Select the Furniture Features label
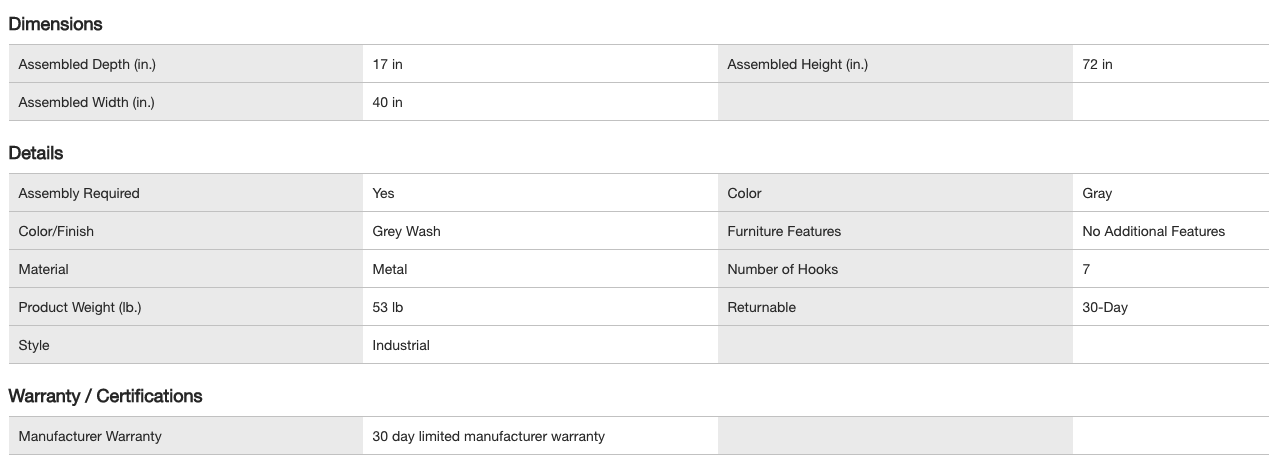Viewport: 1269px width, 456px height. coord(784,231)
